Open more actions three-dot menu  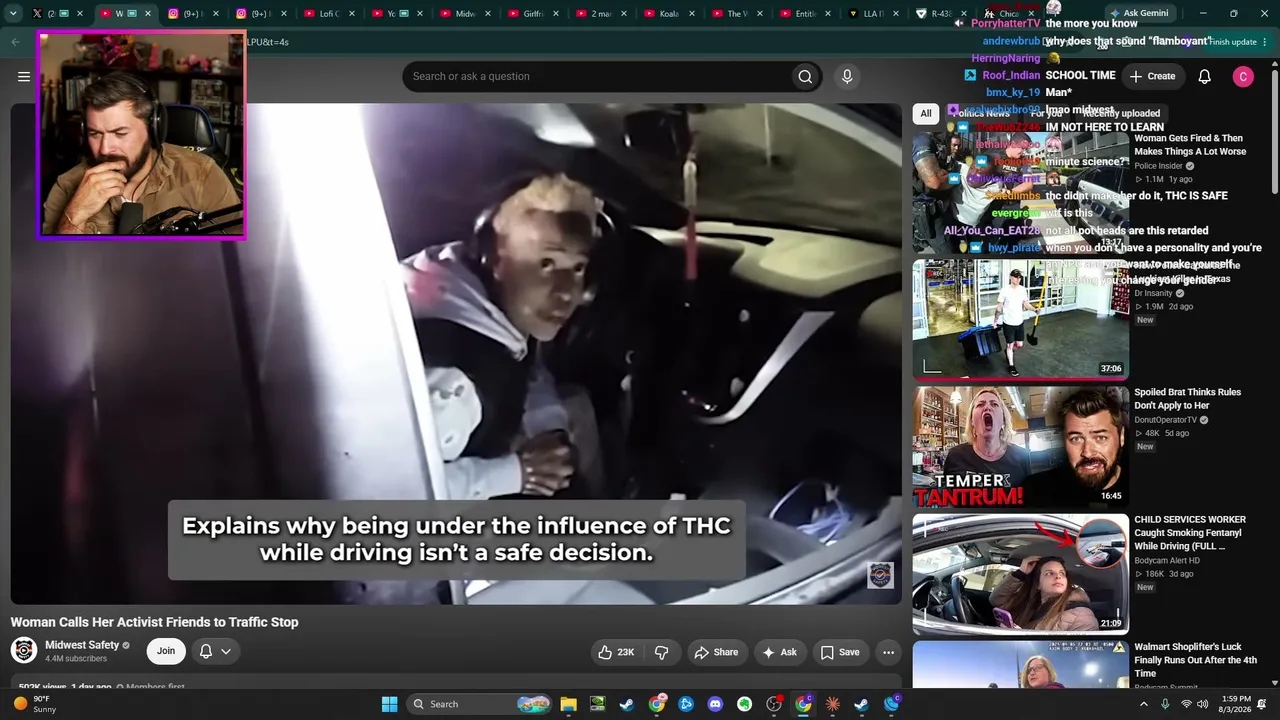pos(888,652)
